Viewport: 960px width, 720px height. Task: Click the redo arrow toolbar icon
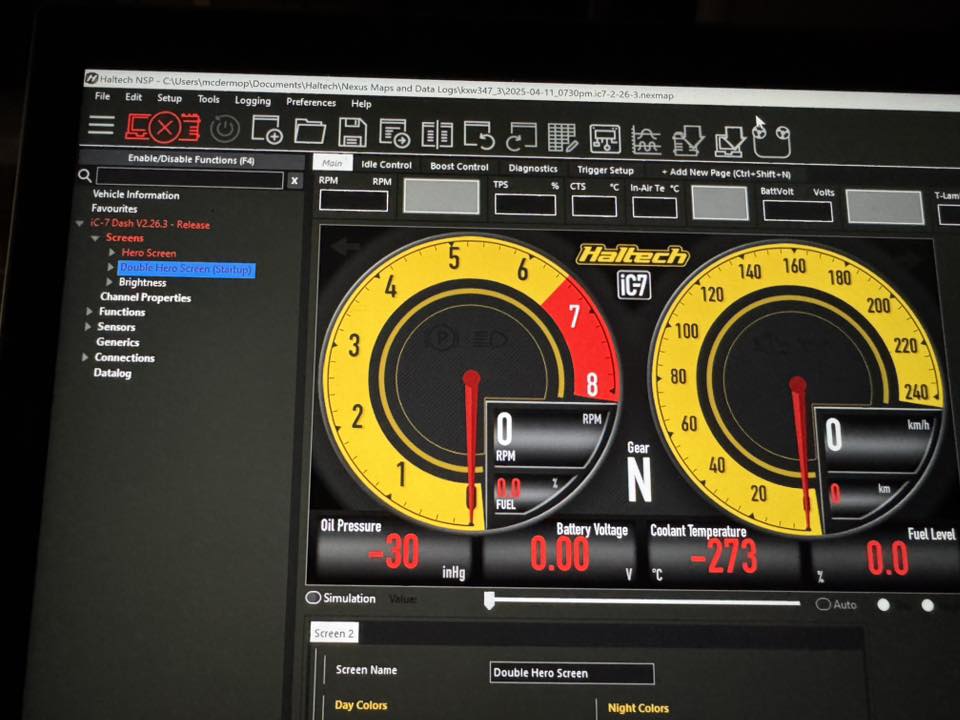tap(521, 137)
